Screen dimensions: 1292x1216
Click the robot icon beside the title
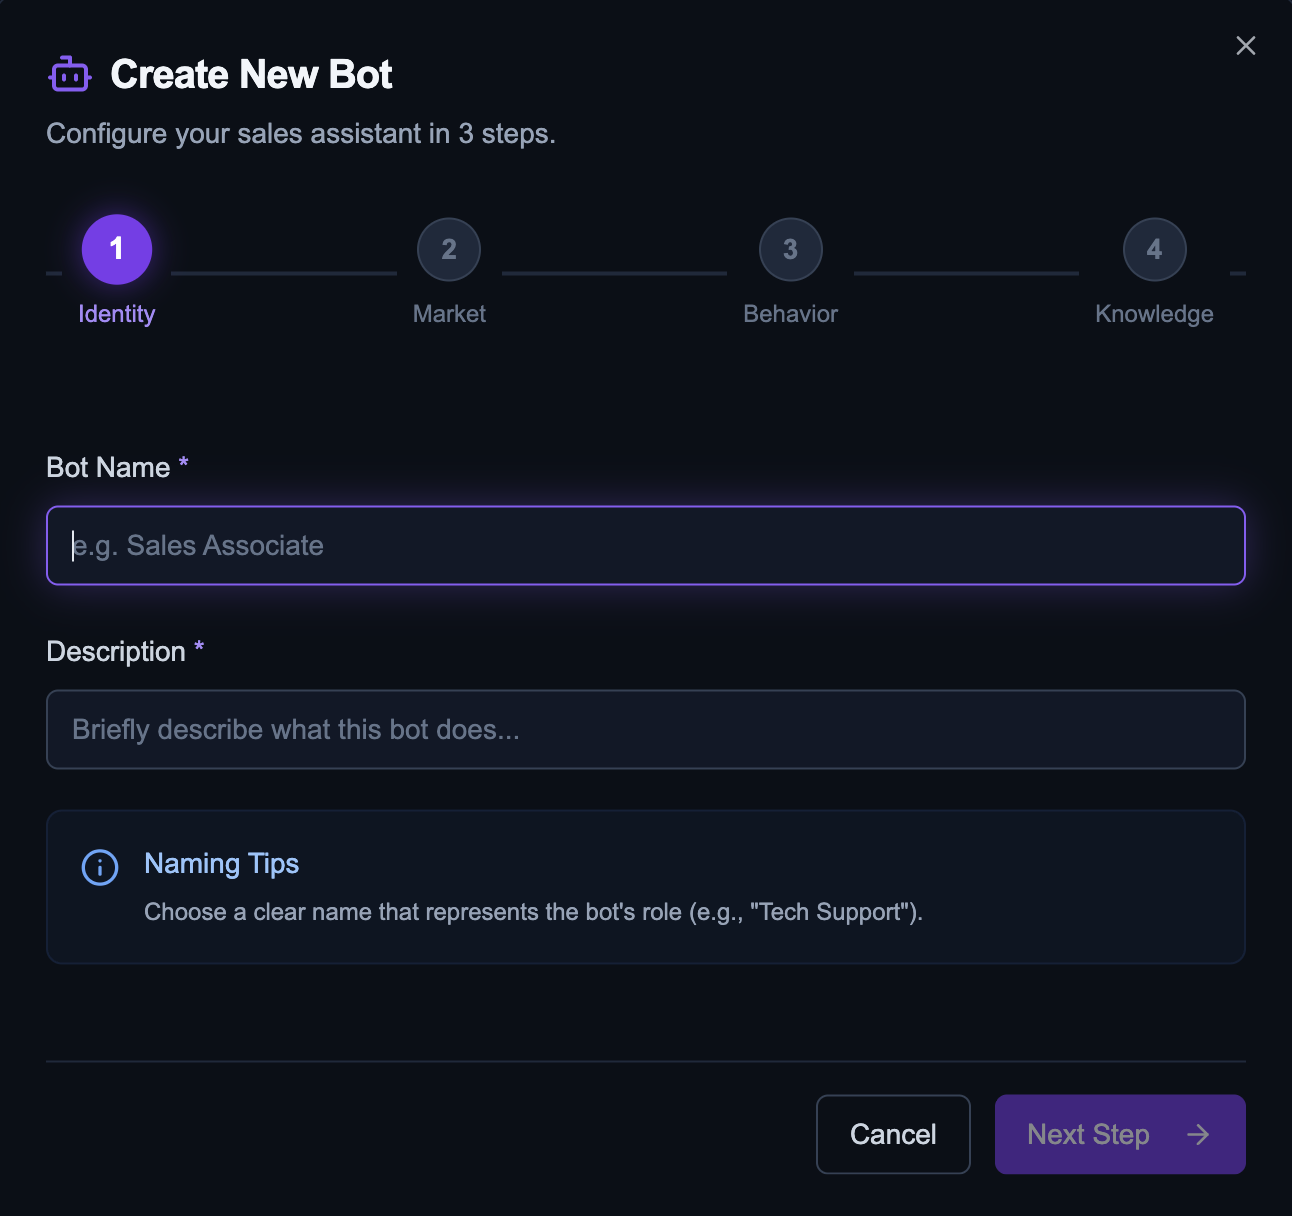[x=70, y=75]
